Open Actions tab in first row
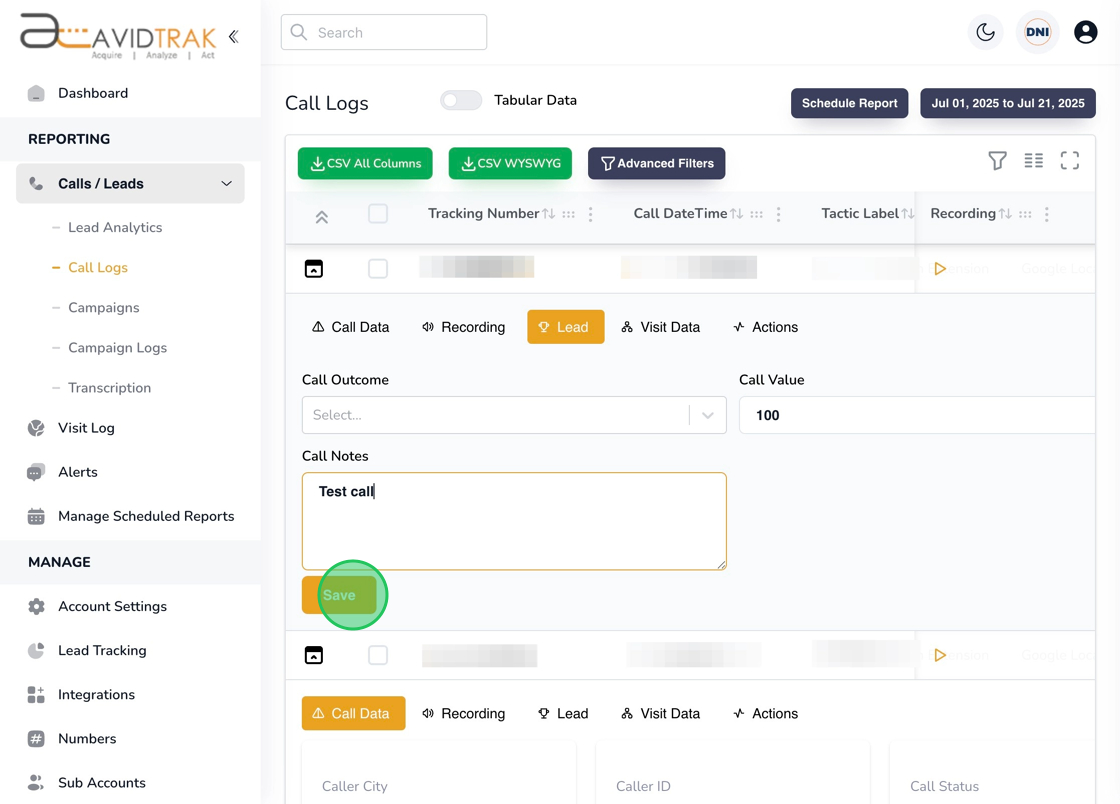1120x804 pixels. [x=765, y=327]
